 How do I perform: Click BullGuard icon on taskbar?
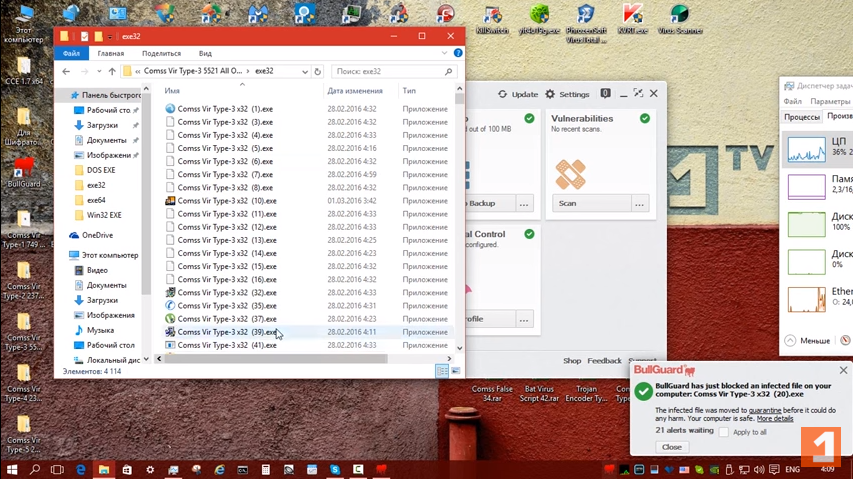(381, 469)
